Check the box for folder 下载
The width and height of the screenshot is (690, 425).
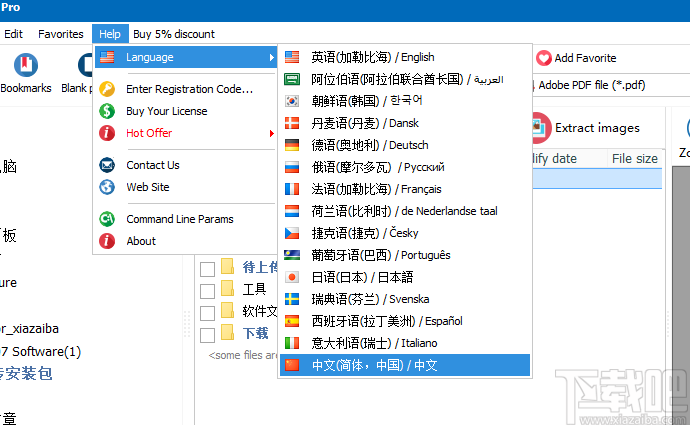point(207,335)
